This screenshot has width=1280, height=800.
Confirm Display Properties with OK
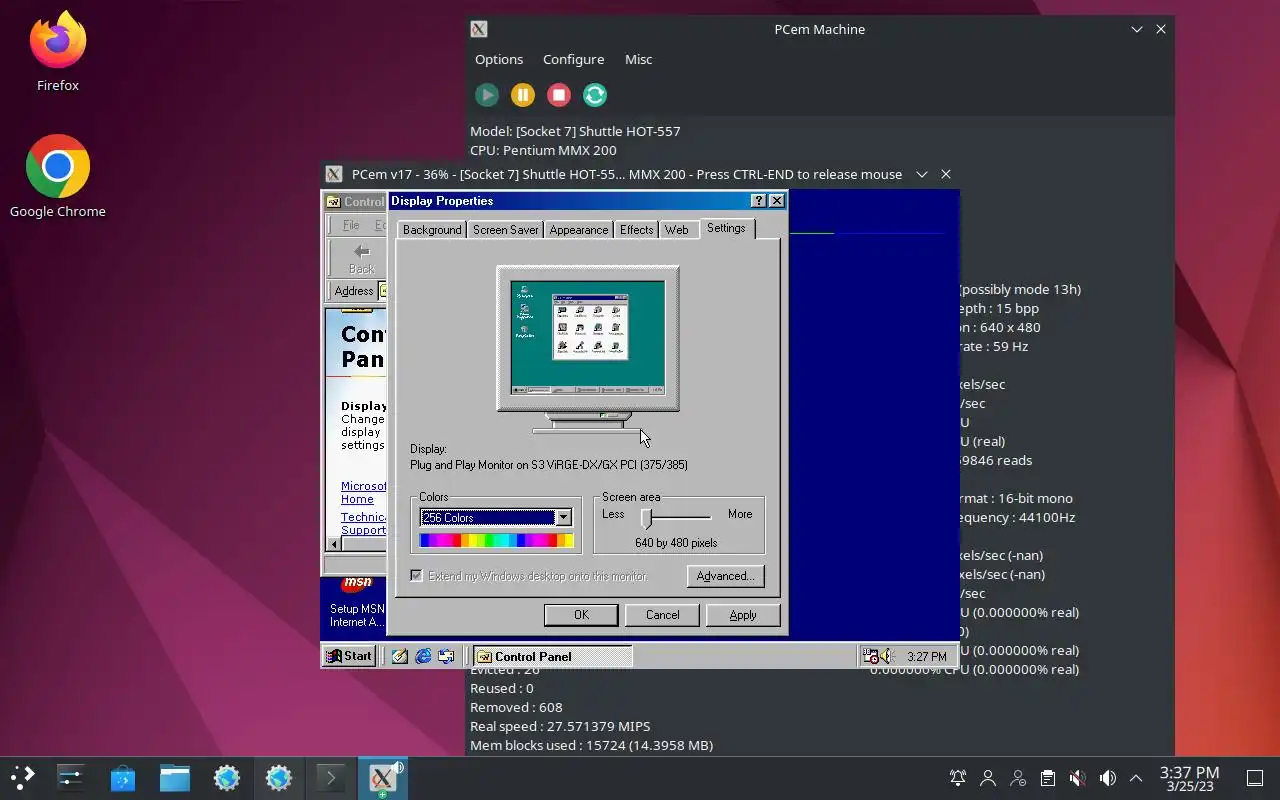click(x=581, y=615)
